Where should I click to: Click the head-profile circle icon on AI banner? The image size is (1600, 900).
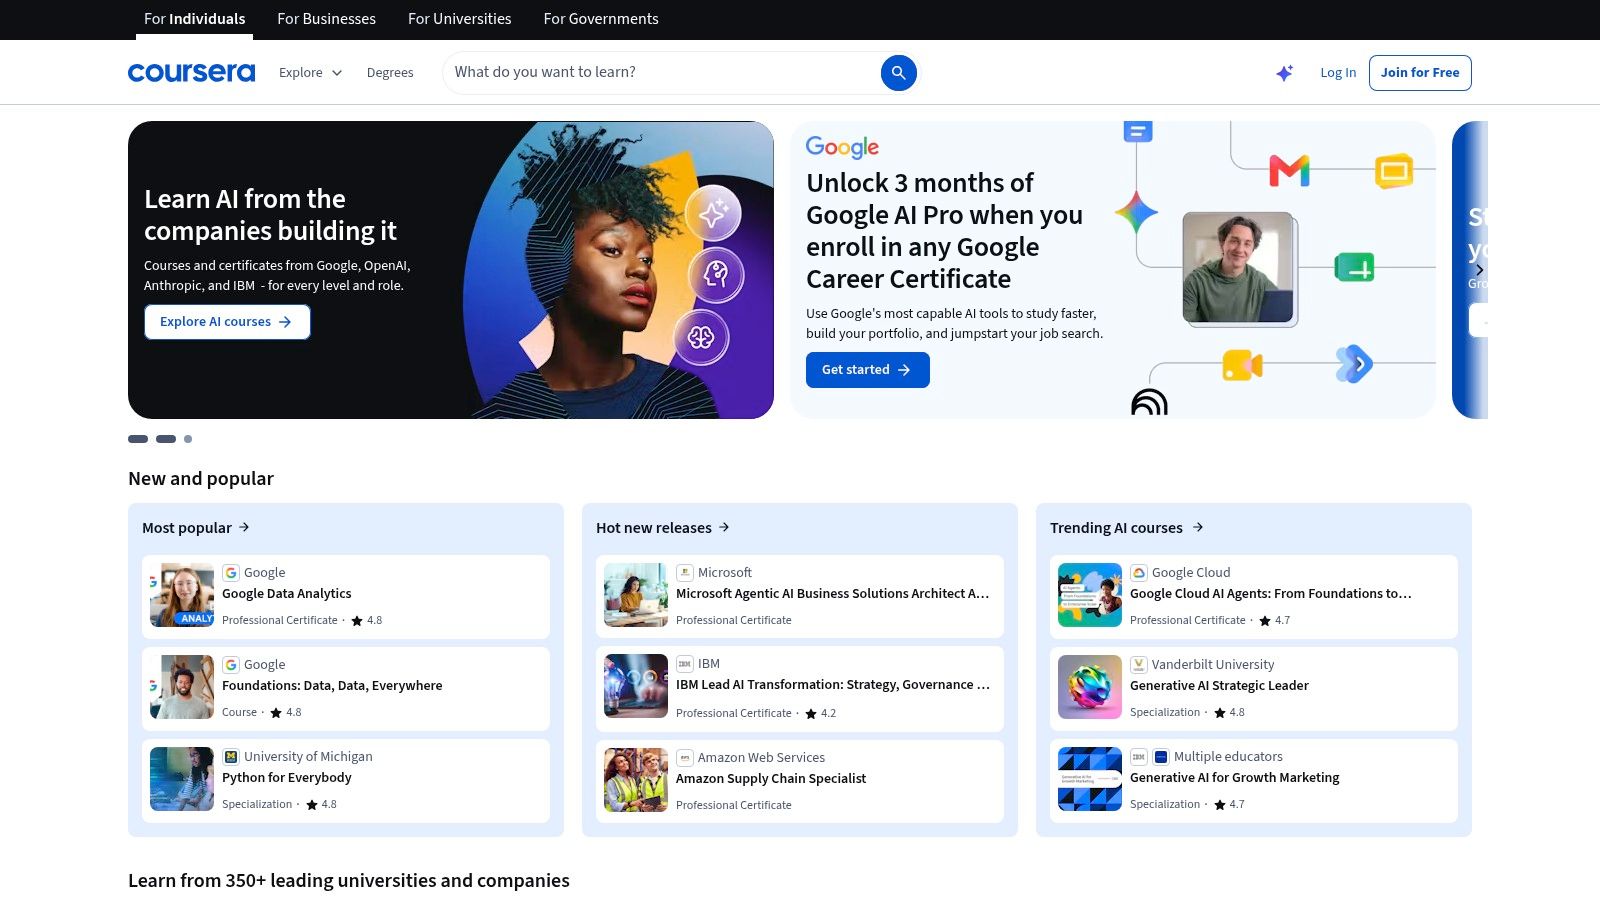pyautogui.click(x=716, y=274)
